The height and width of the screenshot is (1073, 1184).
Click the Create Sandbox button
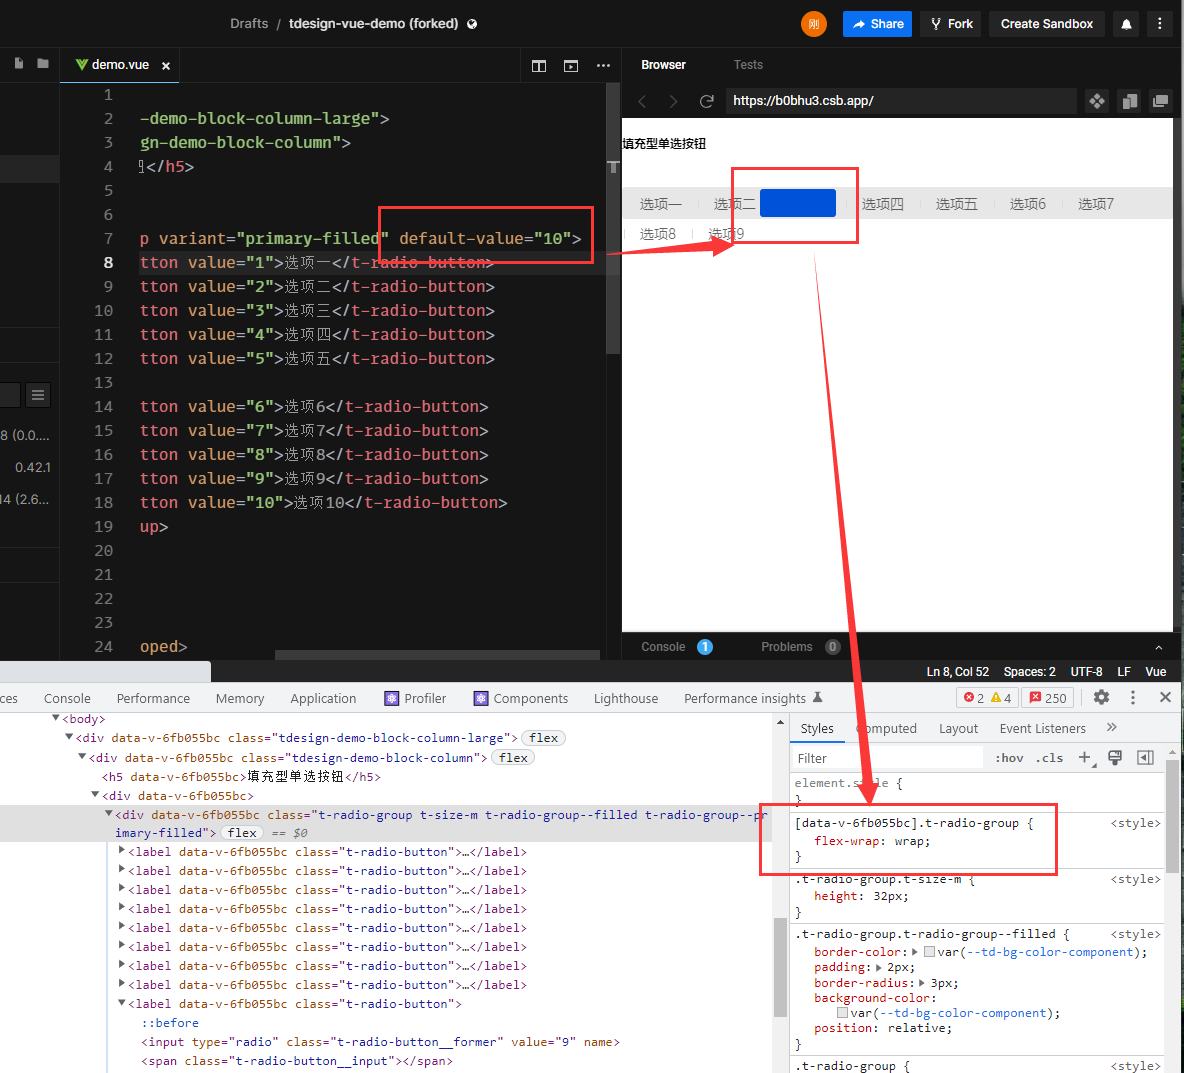pos(1046,23)
